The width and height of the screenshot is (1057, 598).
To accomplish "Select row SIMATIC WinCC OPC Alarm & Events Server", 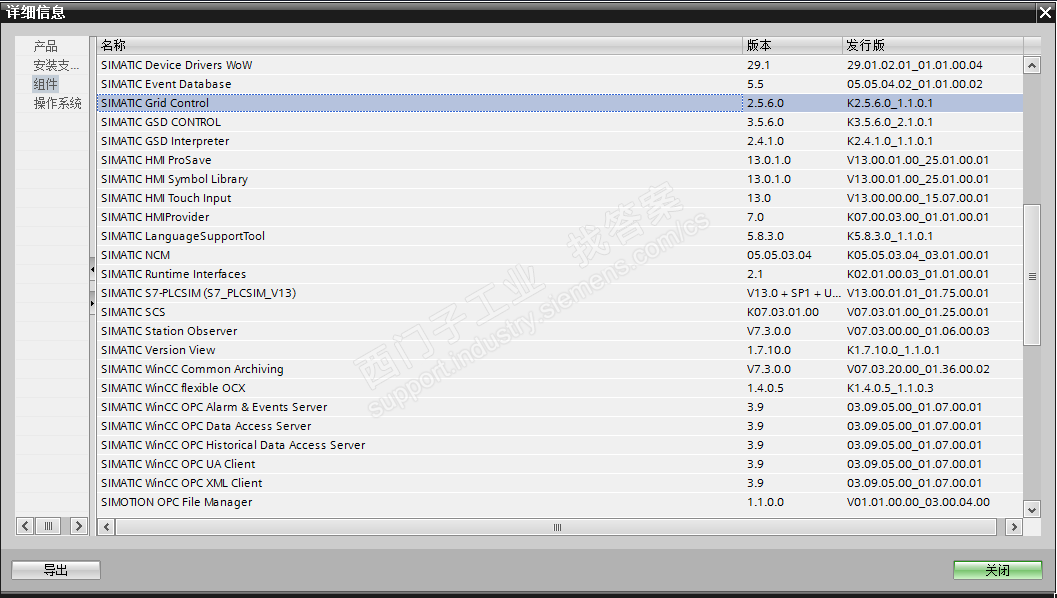I will pos(560,407).
